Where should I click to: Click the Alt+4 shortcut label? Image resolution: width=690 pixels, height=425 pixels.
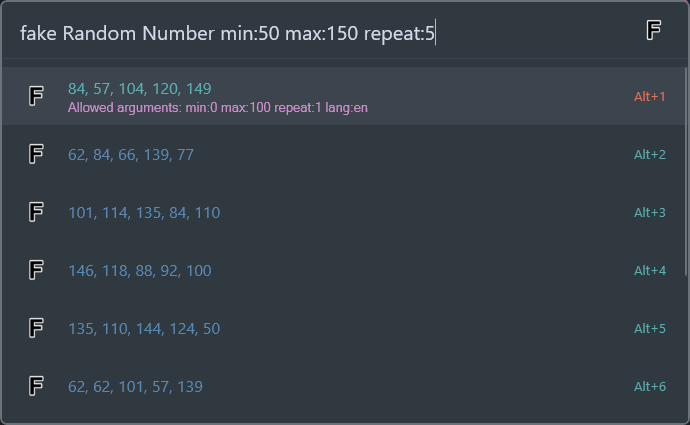click(x=649, y=271)
